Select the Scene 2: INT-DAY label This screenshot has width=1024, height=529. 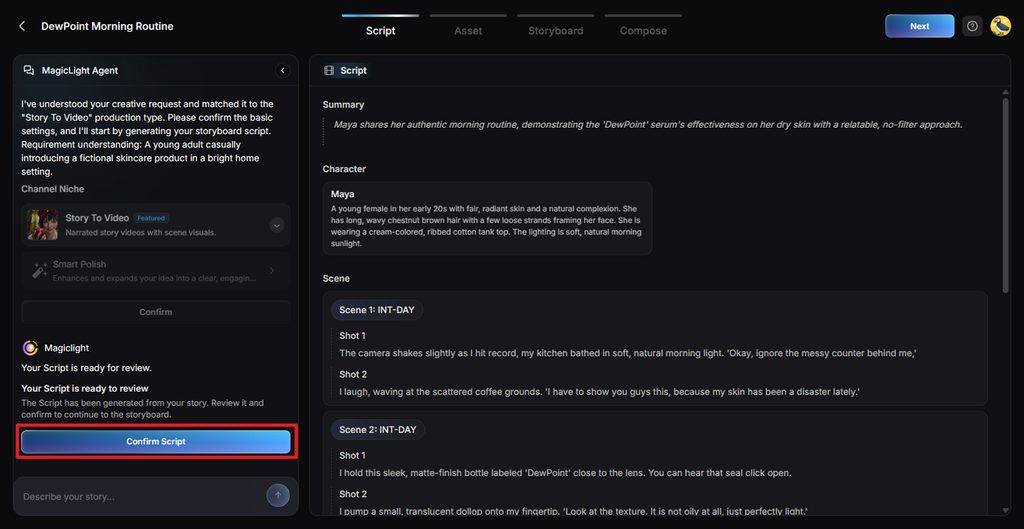click(377, 430)
